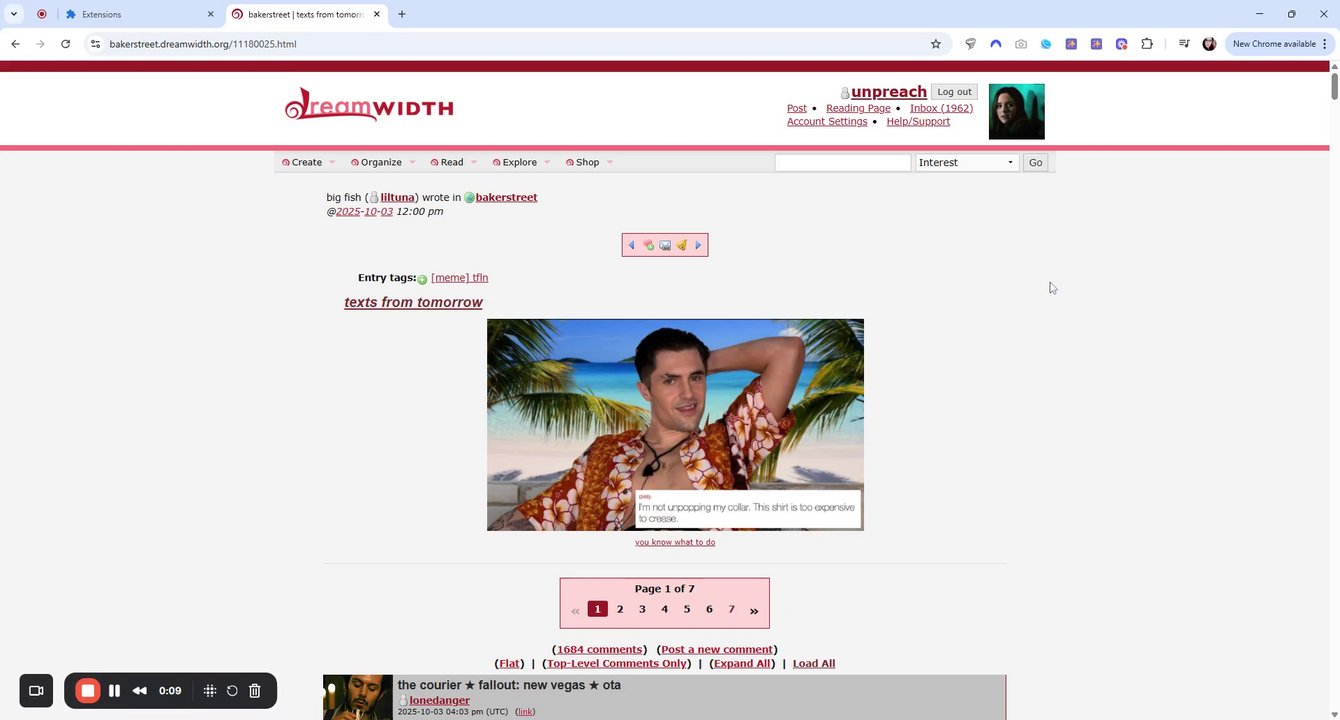Click the [meme] tfln tag link
1340x720 pixels.
[x=460, y=278]
